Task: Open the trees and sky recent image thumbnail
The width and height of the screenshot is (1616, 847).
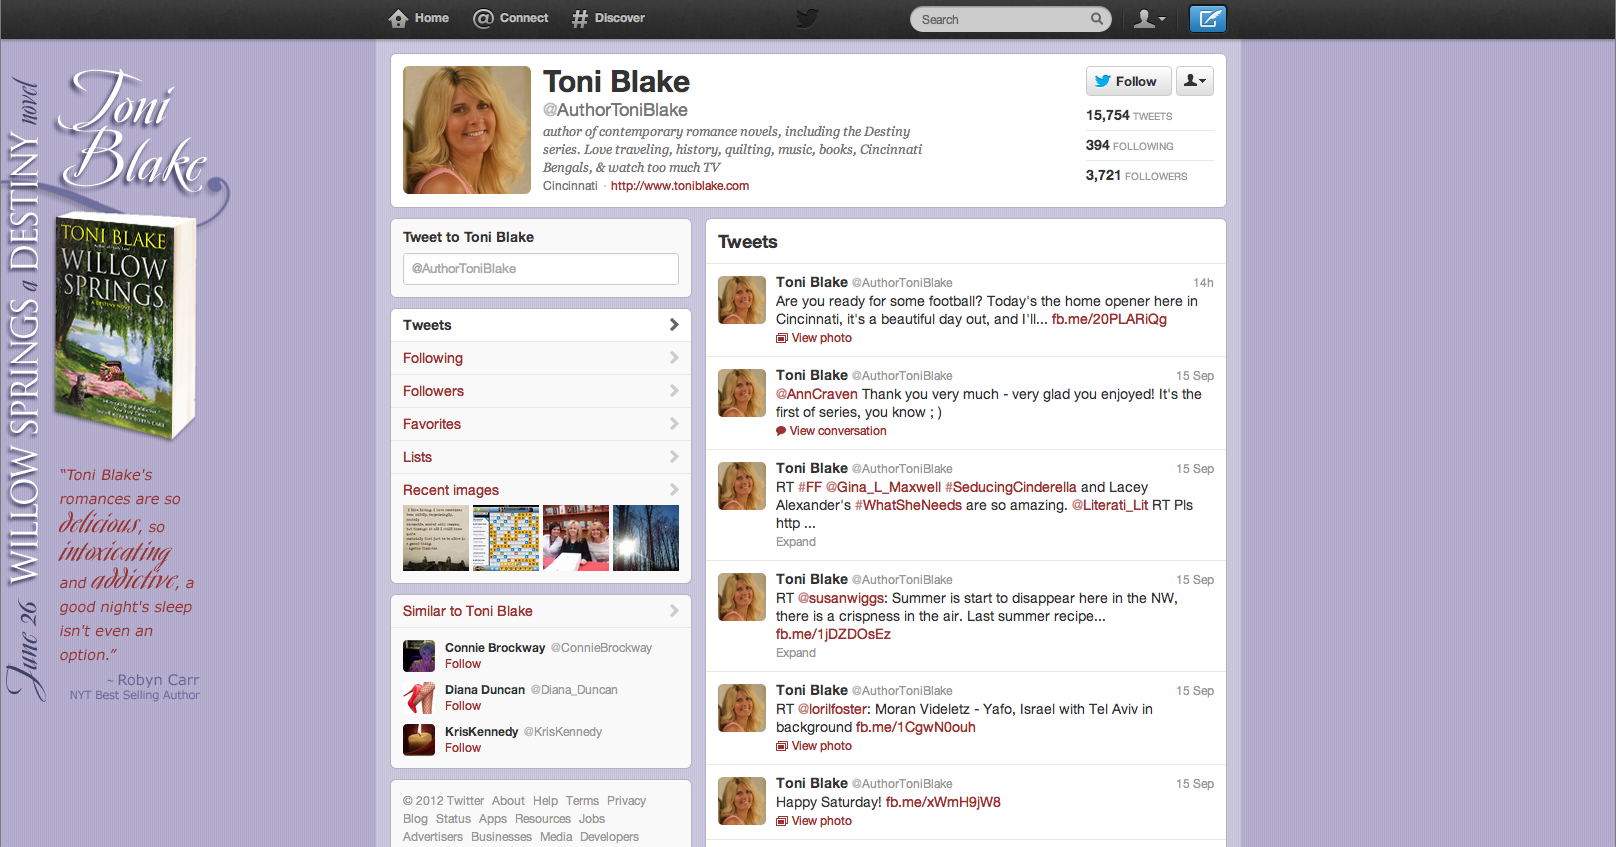Action: coord(646,538)
